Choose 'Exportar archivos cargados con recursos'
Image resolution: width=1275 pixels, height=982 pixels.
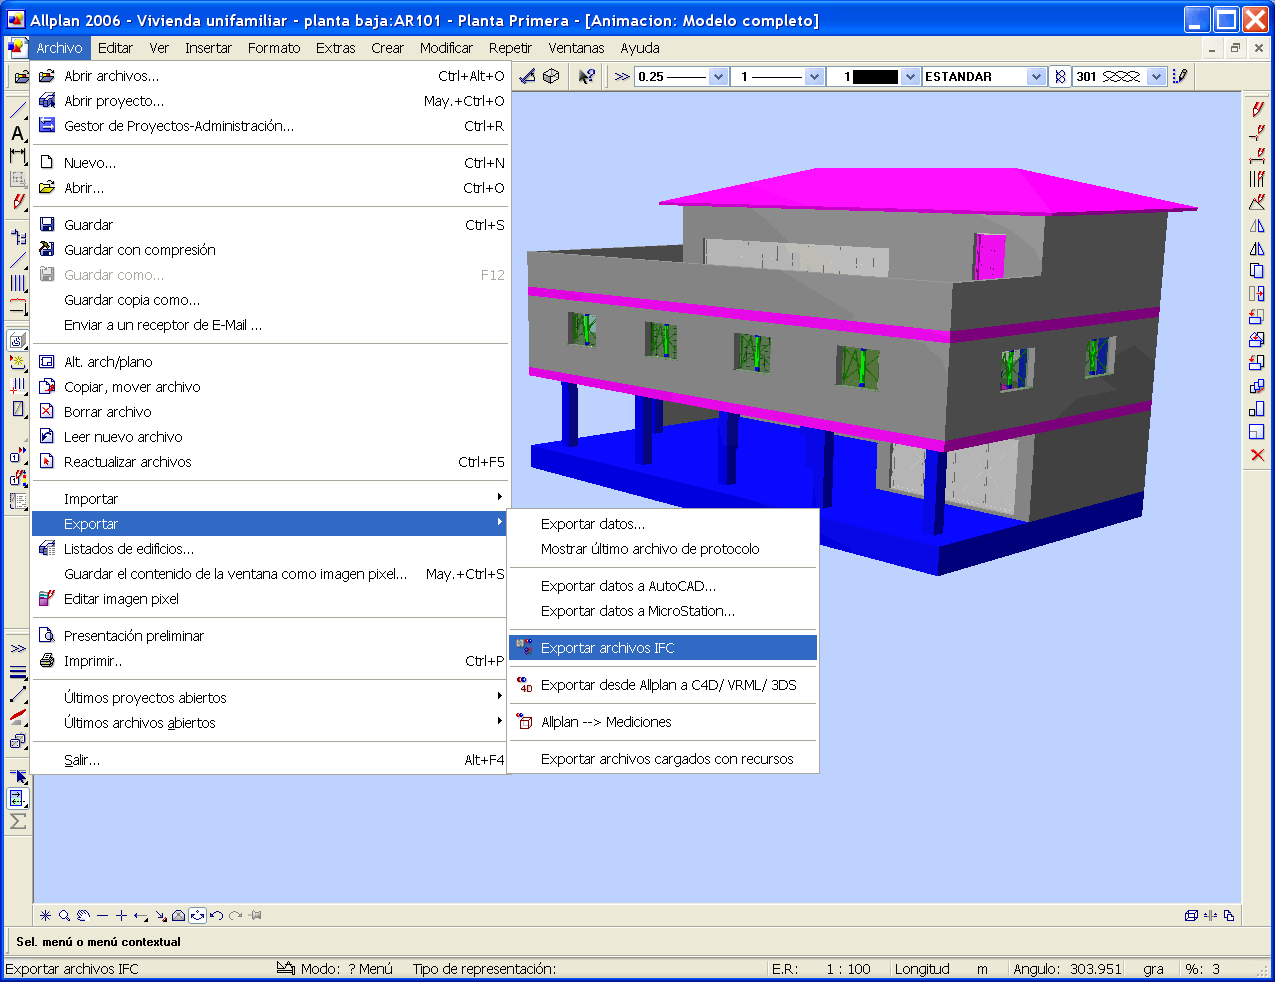pyautogui.click(x=663, y=759)
